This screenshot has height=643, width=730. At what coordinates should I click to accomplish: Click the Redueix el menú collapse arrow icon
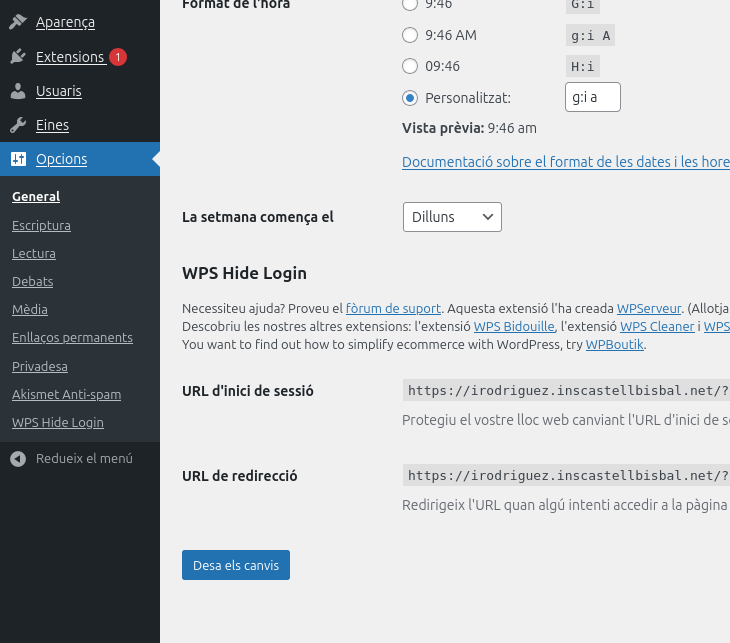click(x=18, y=458)
